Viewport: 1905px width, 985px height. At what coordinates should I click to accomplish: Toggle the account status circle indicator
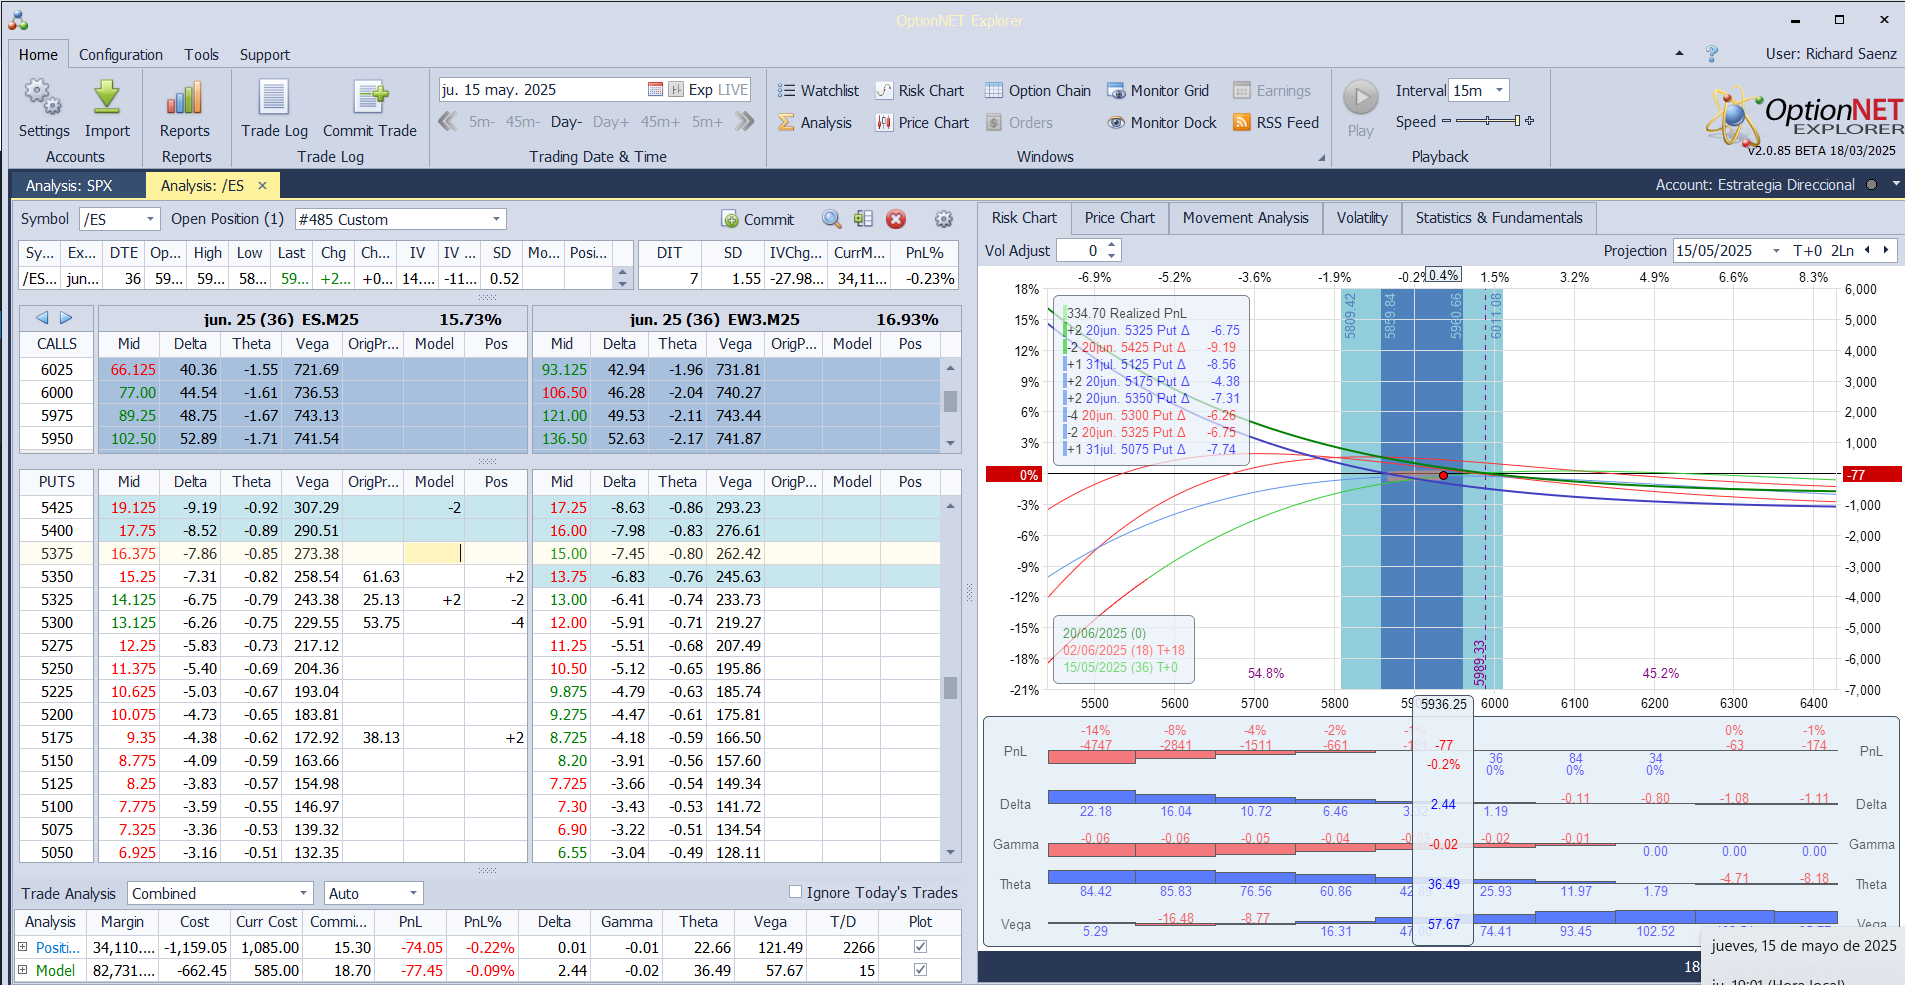click(x=1871, y=185)
